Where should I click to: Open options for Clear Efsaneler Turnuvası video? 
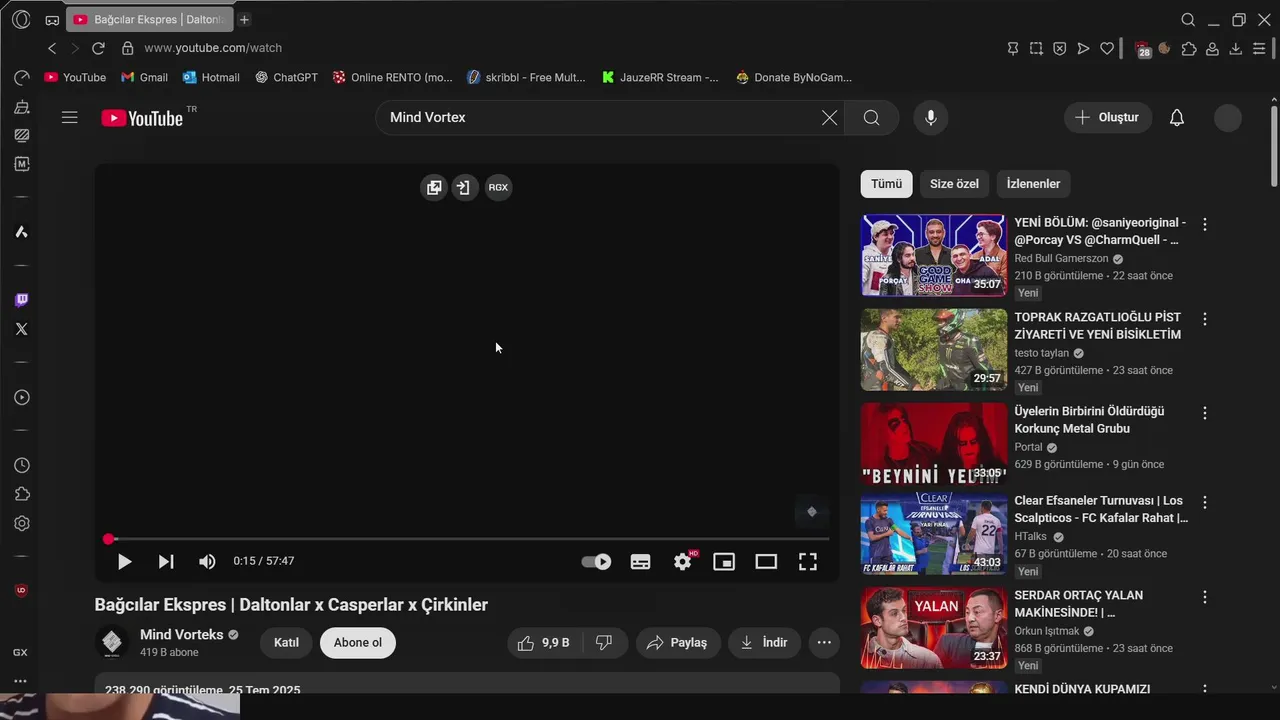tap(1205, 502)
